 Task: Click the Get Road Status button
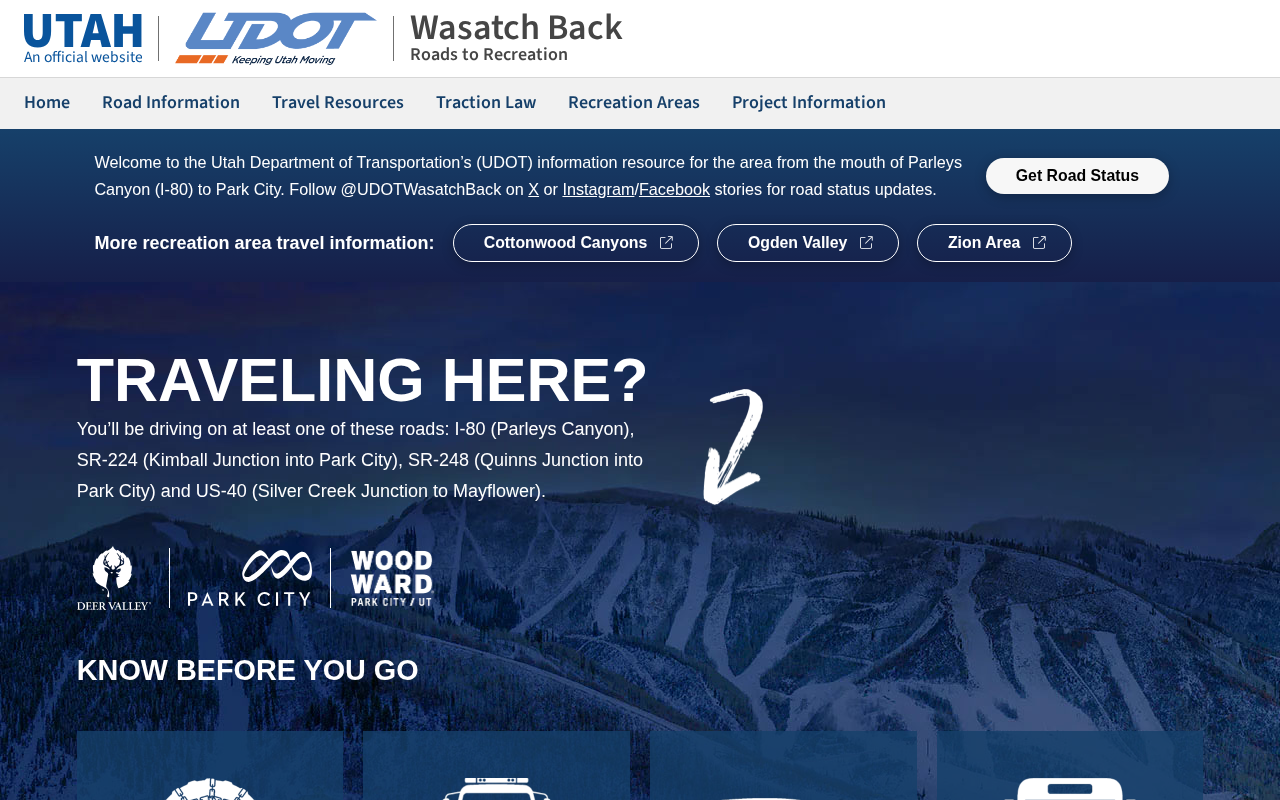coord(1077,176)
